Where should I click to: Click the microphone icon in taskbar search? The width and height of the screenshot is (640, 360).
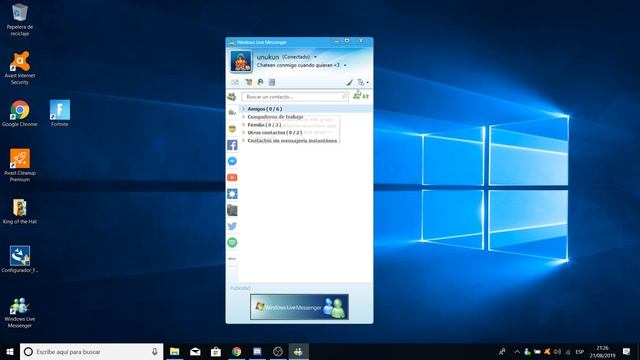point(155,351)
